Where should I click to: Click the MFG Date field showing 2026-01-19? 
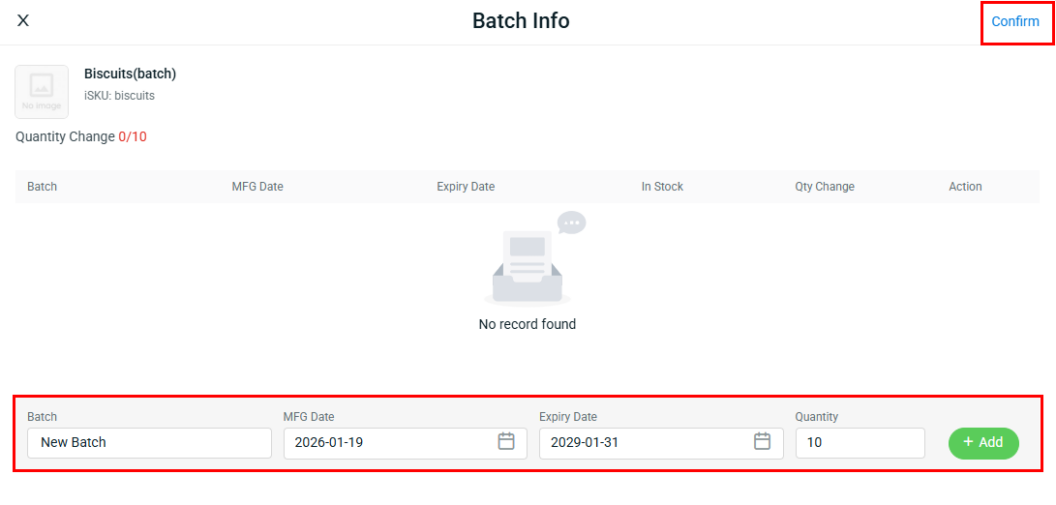[x=390, y=443]
